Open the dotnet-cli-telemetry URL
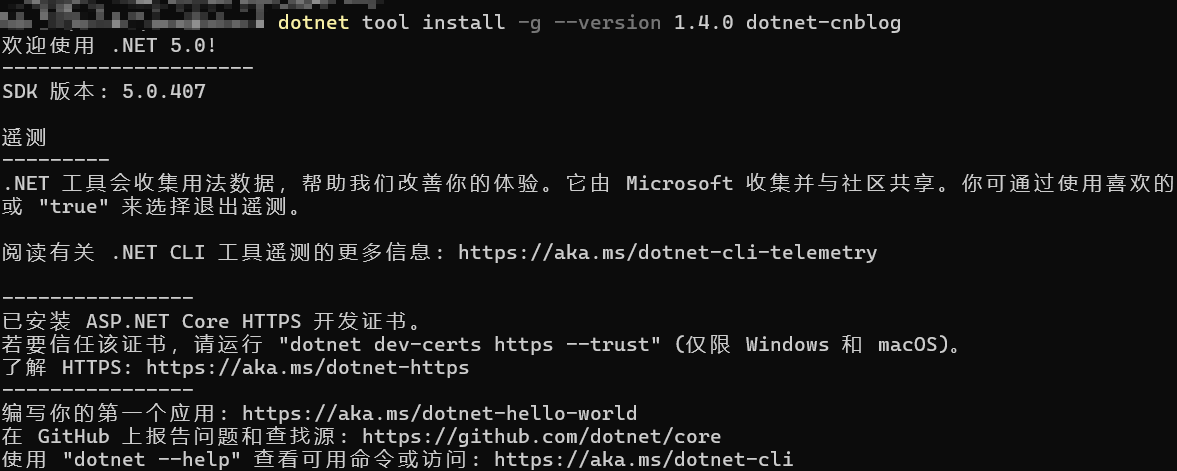The height and width of the screenshot is (471, 1177). pyautogui.click(x=667, y=253)
